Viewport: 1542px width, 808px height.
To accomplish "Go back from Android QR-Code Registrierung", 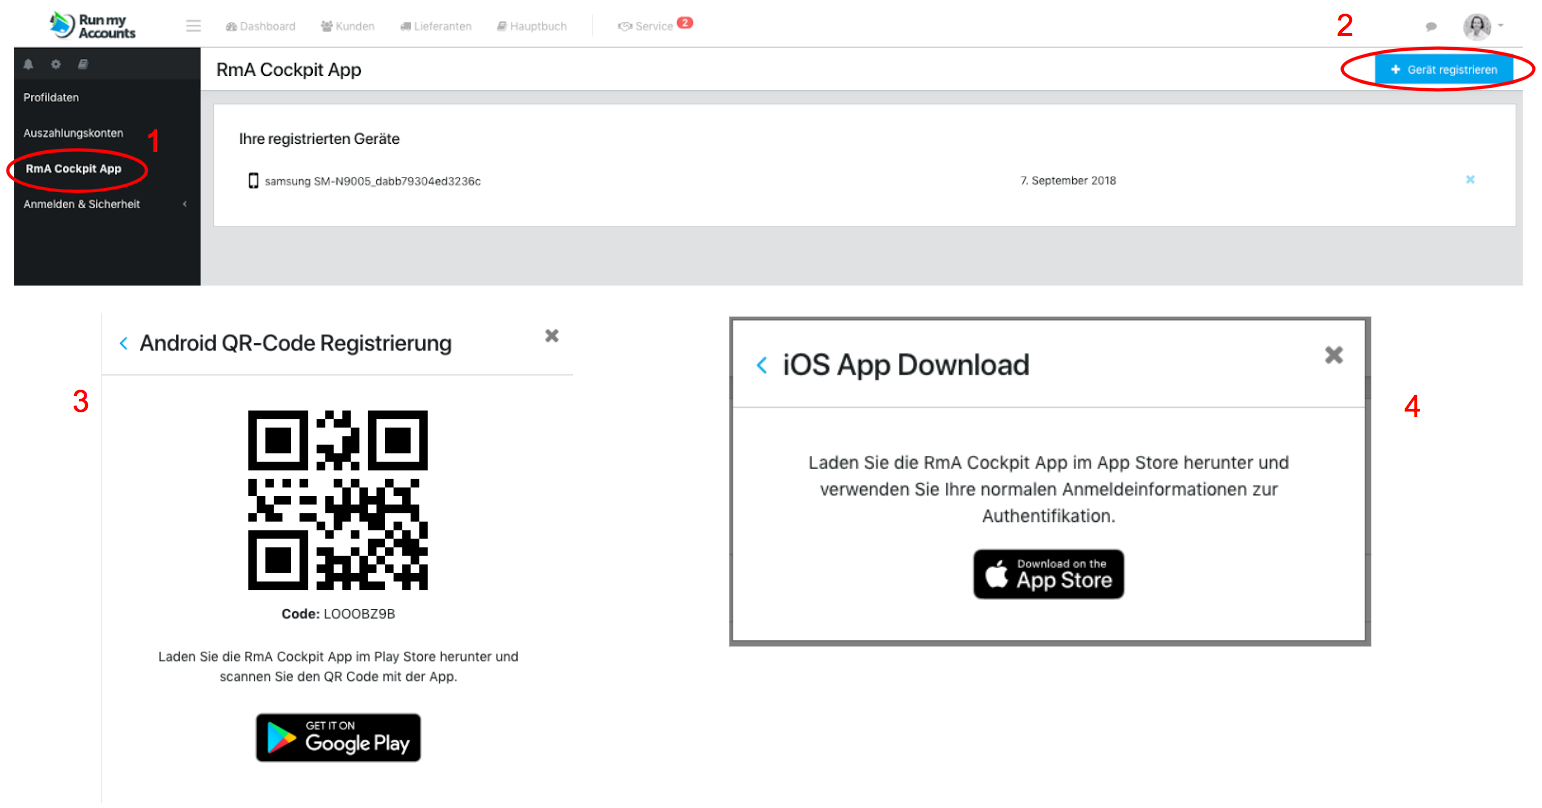I will (123, 343).
